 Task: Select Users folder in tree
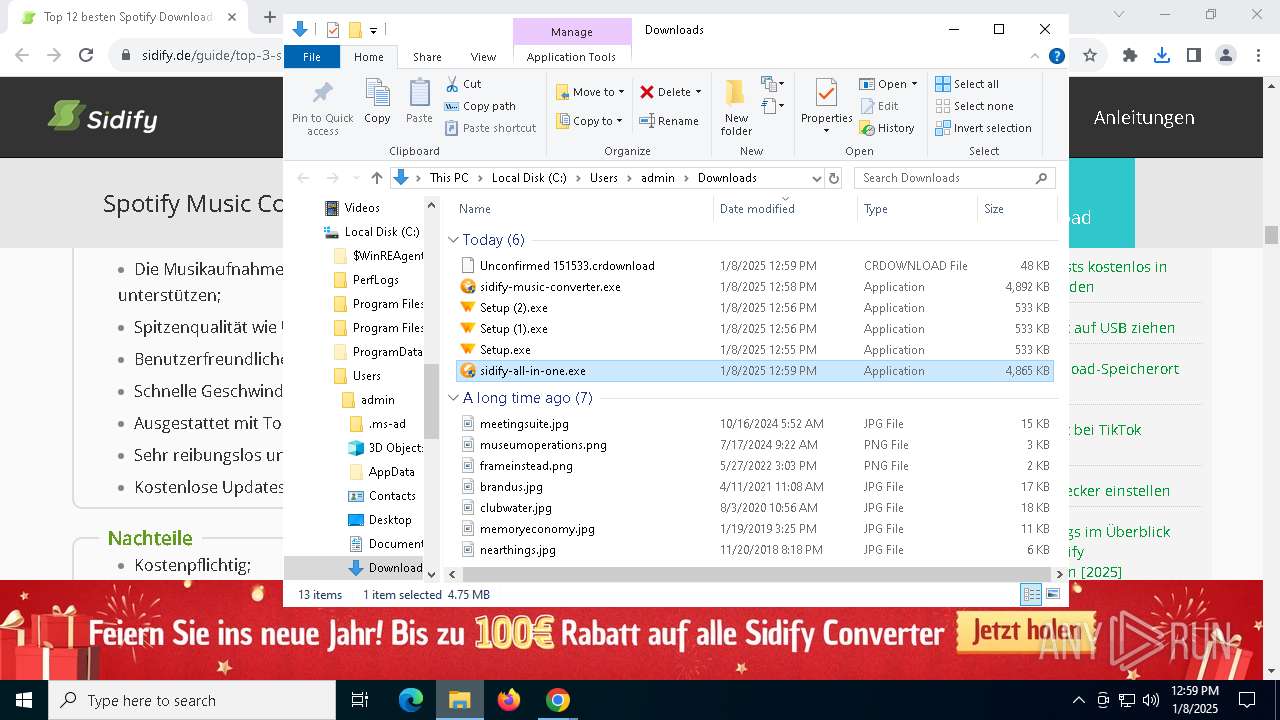click(366, 376)
